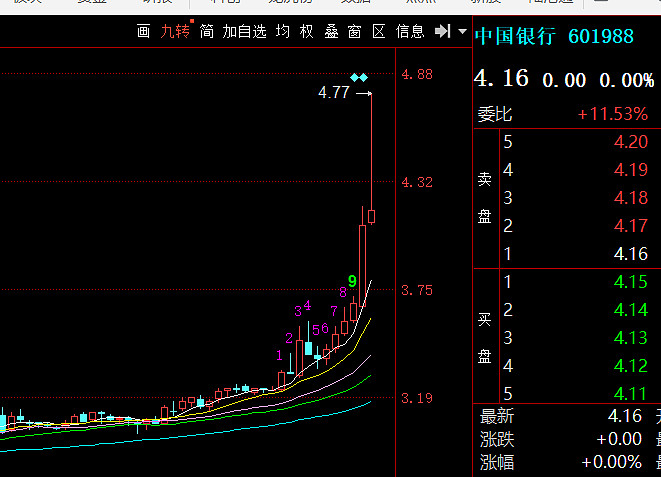Click the 最新 4.16 value
661x477 pixels.
pyautogui.click(x=625, y=416)
